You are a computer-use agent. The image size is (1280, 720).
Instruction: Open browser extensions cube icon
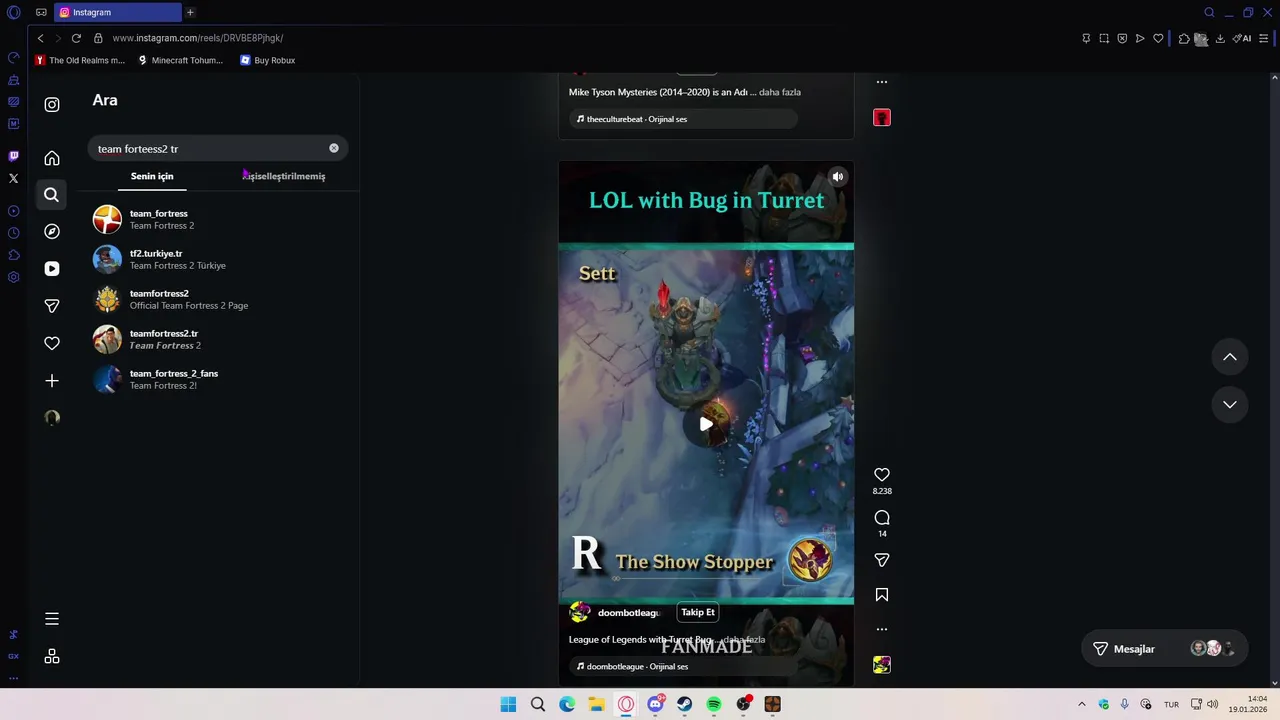coord(1184,38)
